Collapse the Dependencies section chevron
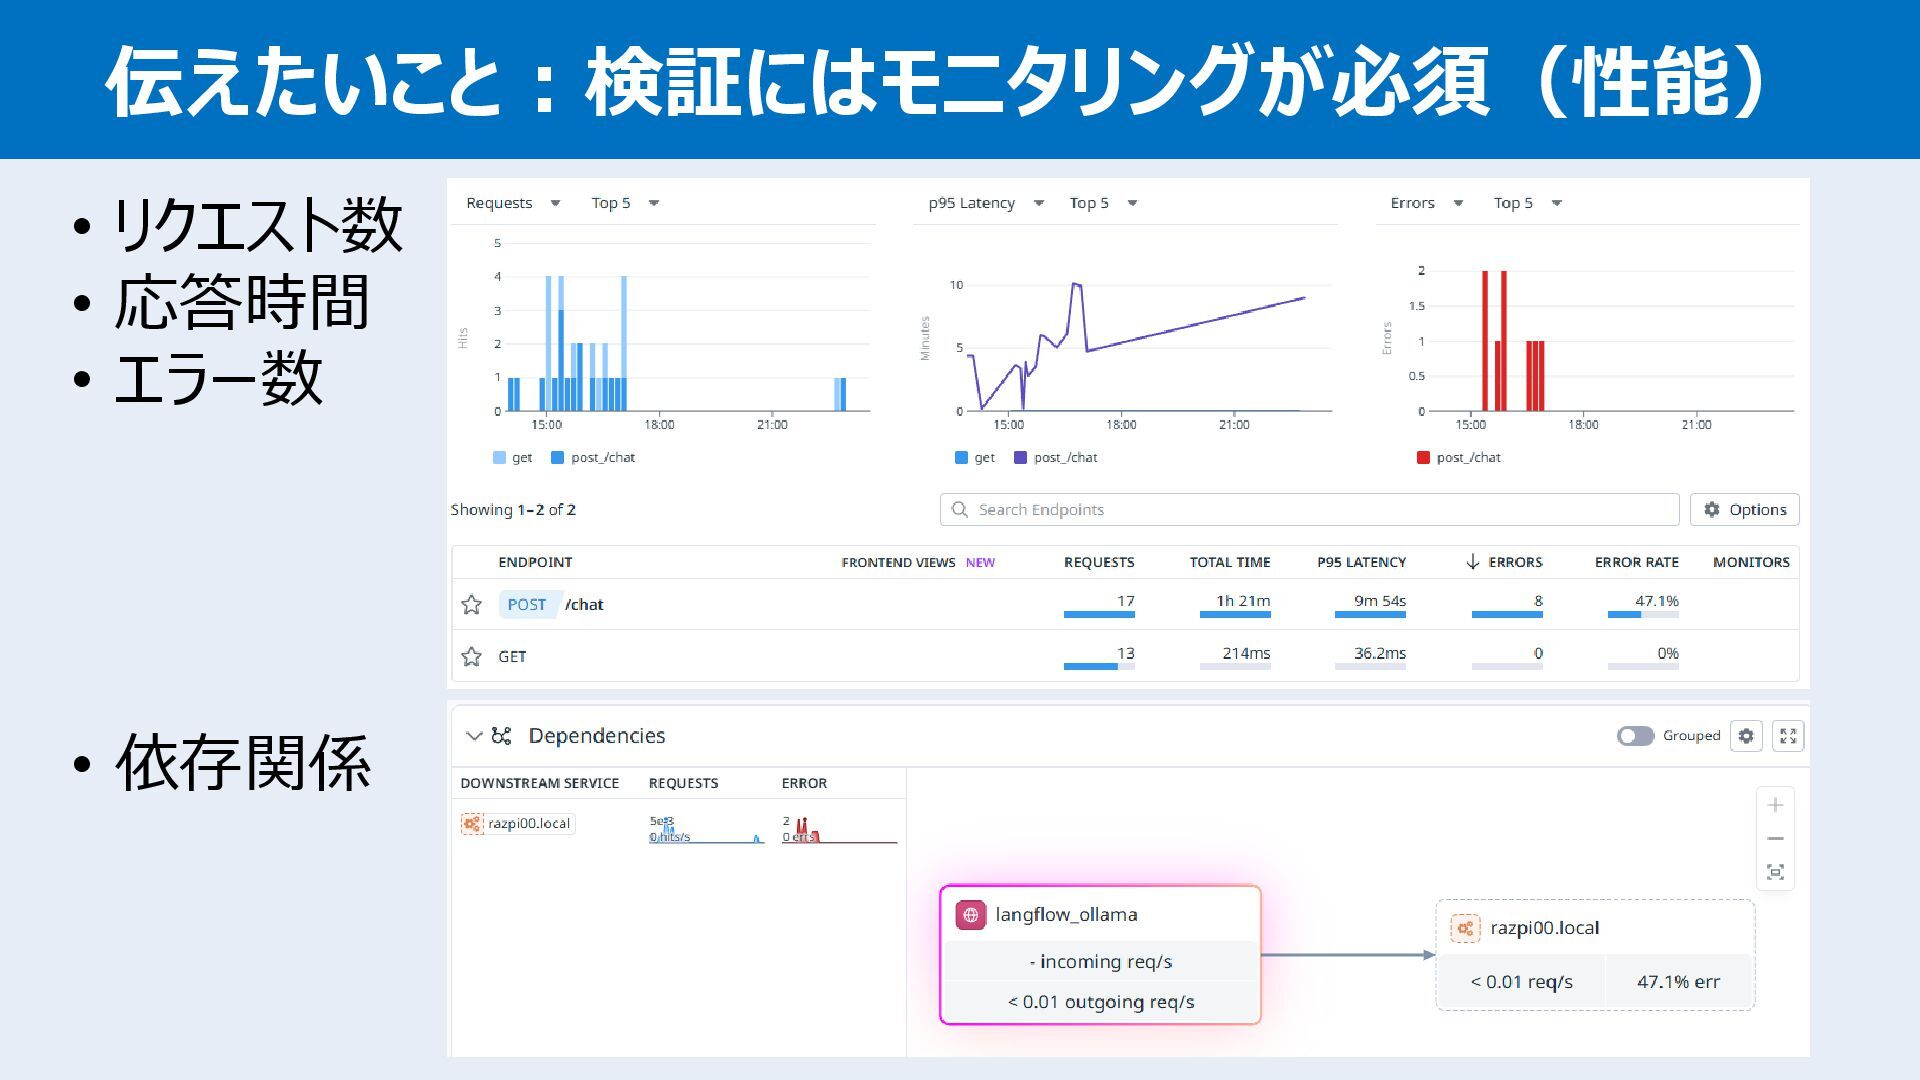The width and height of the screenshot is (1920, 1080). pos(474,736)
